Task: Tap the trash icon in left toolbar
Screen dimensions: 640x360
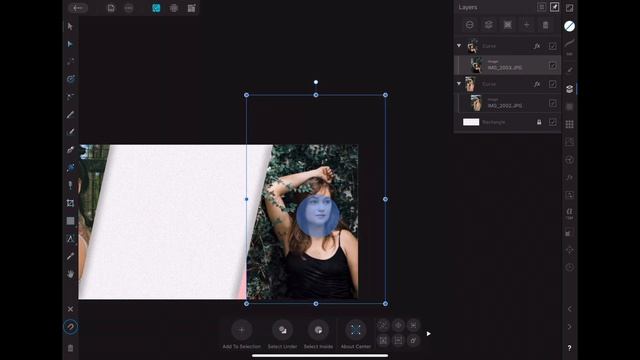Action: (x=70, y=348)
